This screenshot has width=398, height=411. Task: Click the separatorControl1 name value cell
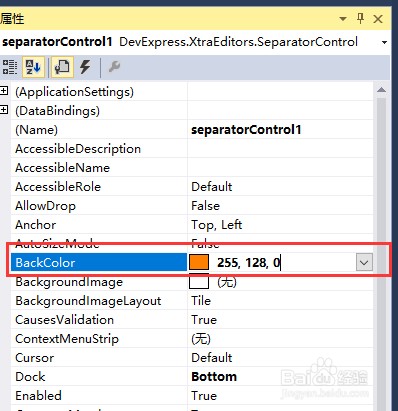tap(246, 130)
